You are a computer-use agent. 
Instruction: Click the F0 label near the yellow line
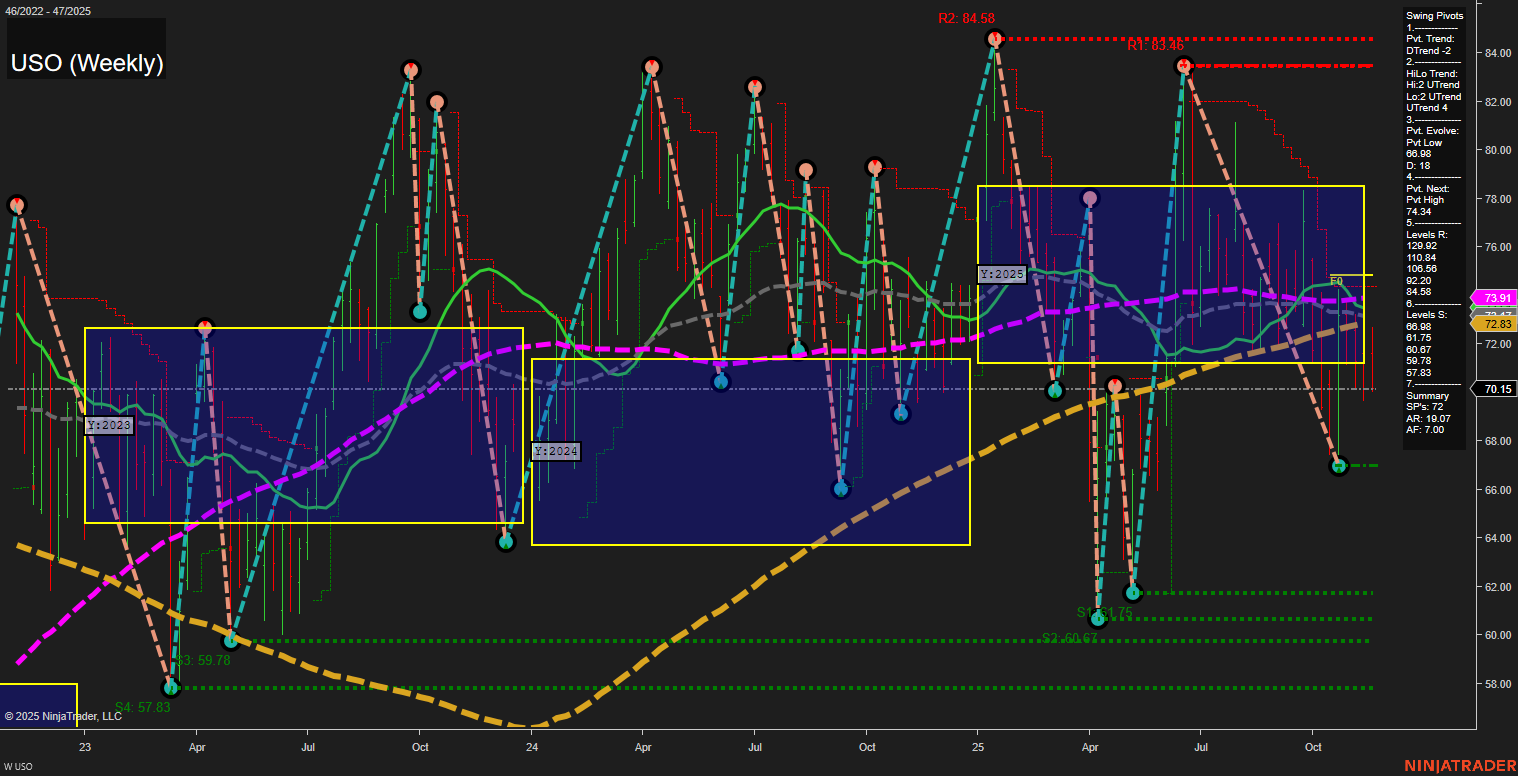pyautogui.click(x=1336, y=281)
